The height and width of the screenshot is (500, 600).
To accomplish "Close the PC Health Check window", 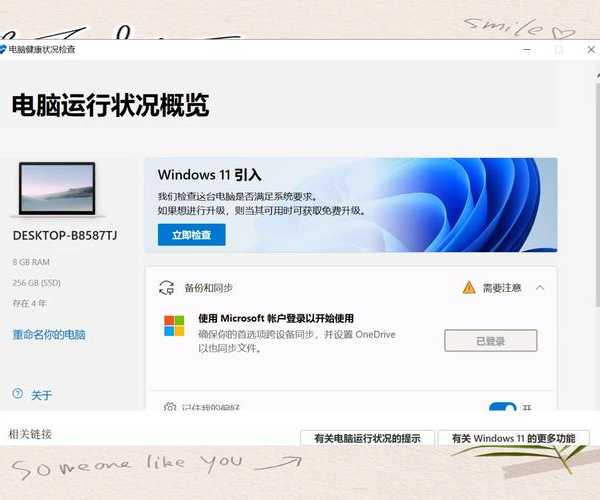I will [x=591, y=49].
